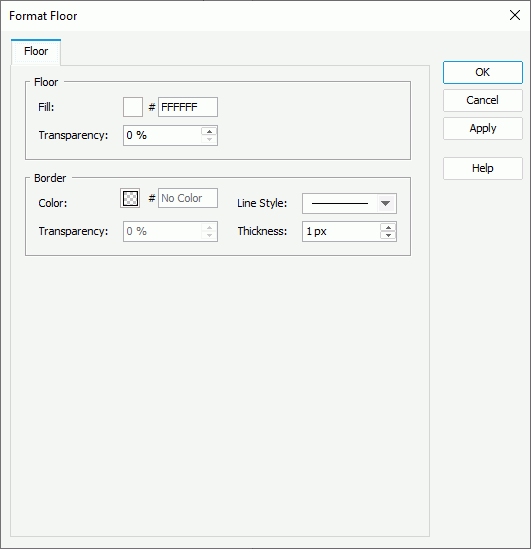Click the Cancel button

coord(483,100)
